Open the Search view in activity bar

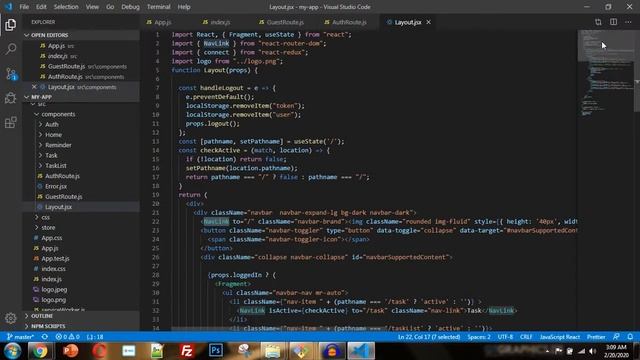11,49
